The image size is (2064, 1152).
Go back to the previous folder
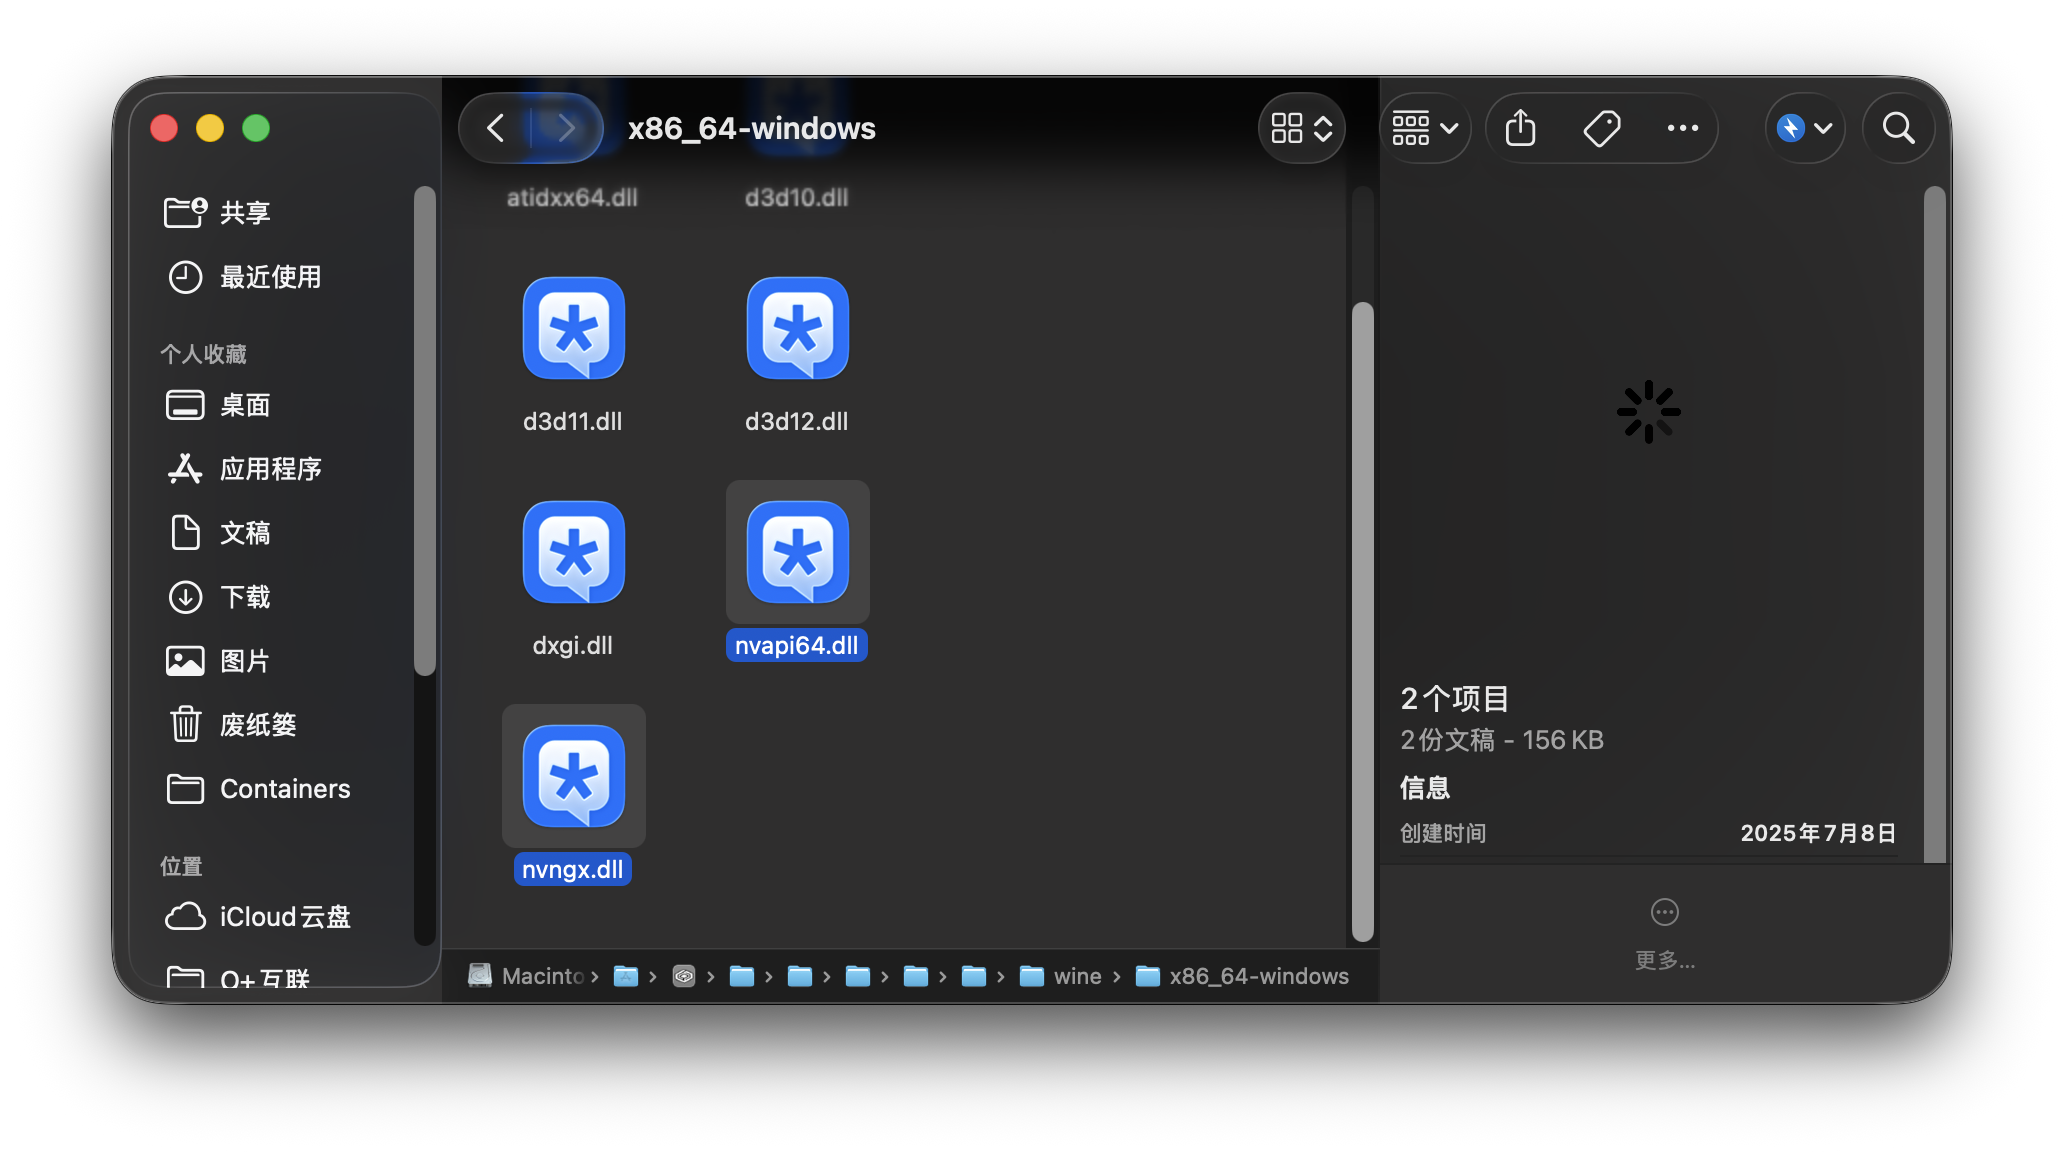pyautogui.click(x=496, y=128)
